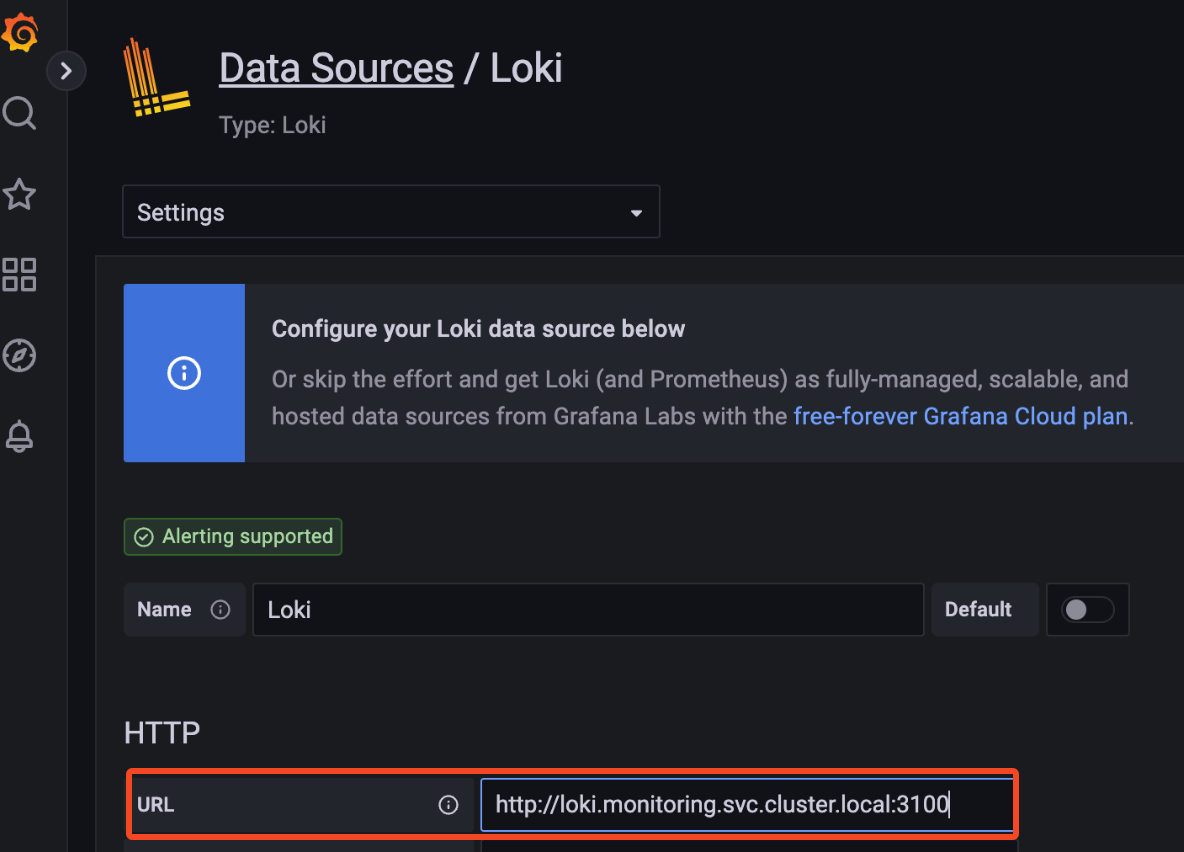Click the Name field info icon
Screen dimensions: 1184x852
(x=220, y=610)
